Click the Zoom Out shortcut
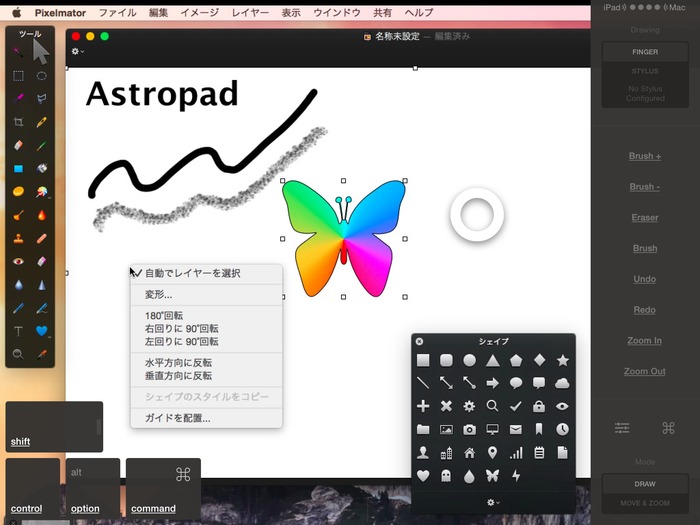The height and width of the screenshot is (525, 700). [x=645, y=371]
